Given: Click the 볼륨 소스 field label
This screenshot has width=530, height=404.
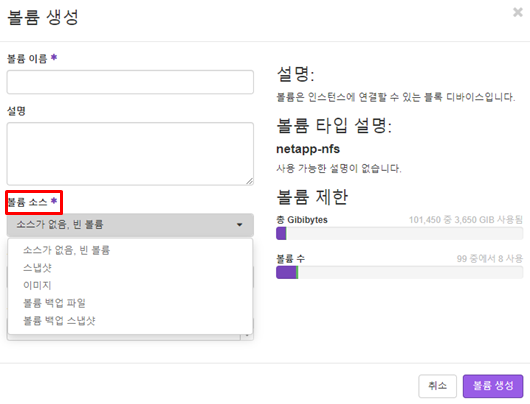Looking at the screenshot, I should 27,202.
